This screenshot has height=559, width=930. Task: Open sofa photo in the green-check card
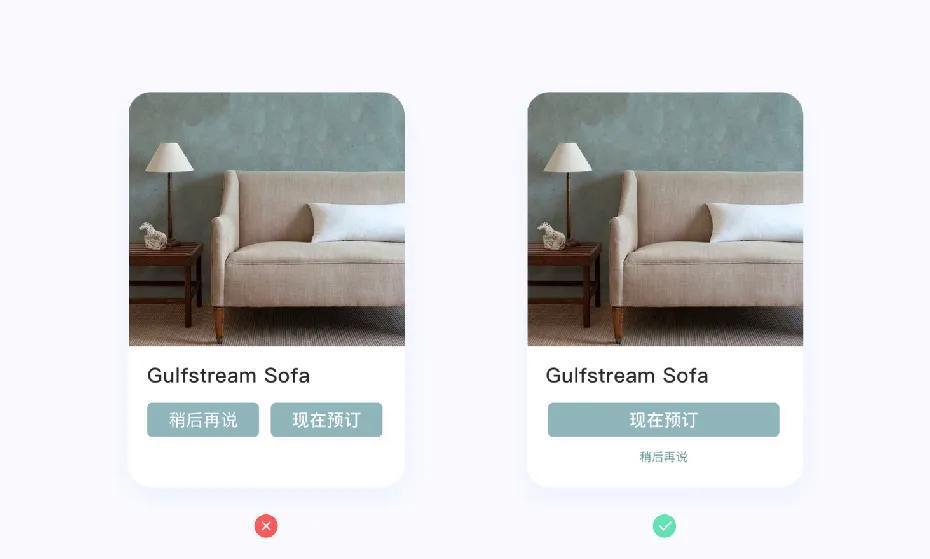tap(665, 219)
